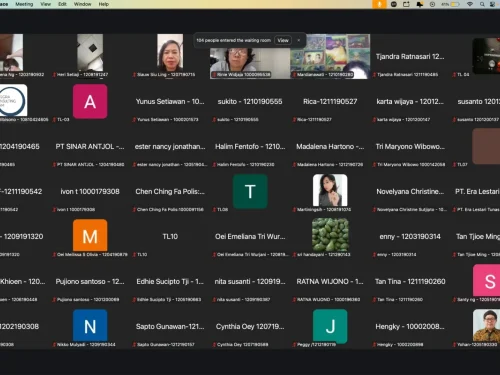500x375 pixels.
Task: Open Spotlight search magnifier icon
Action: point(482,4)
